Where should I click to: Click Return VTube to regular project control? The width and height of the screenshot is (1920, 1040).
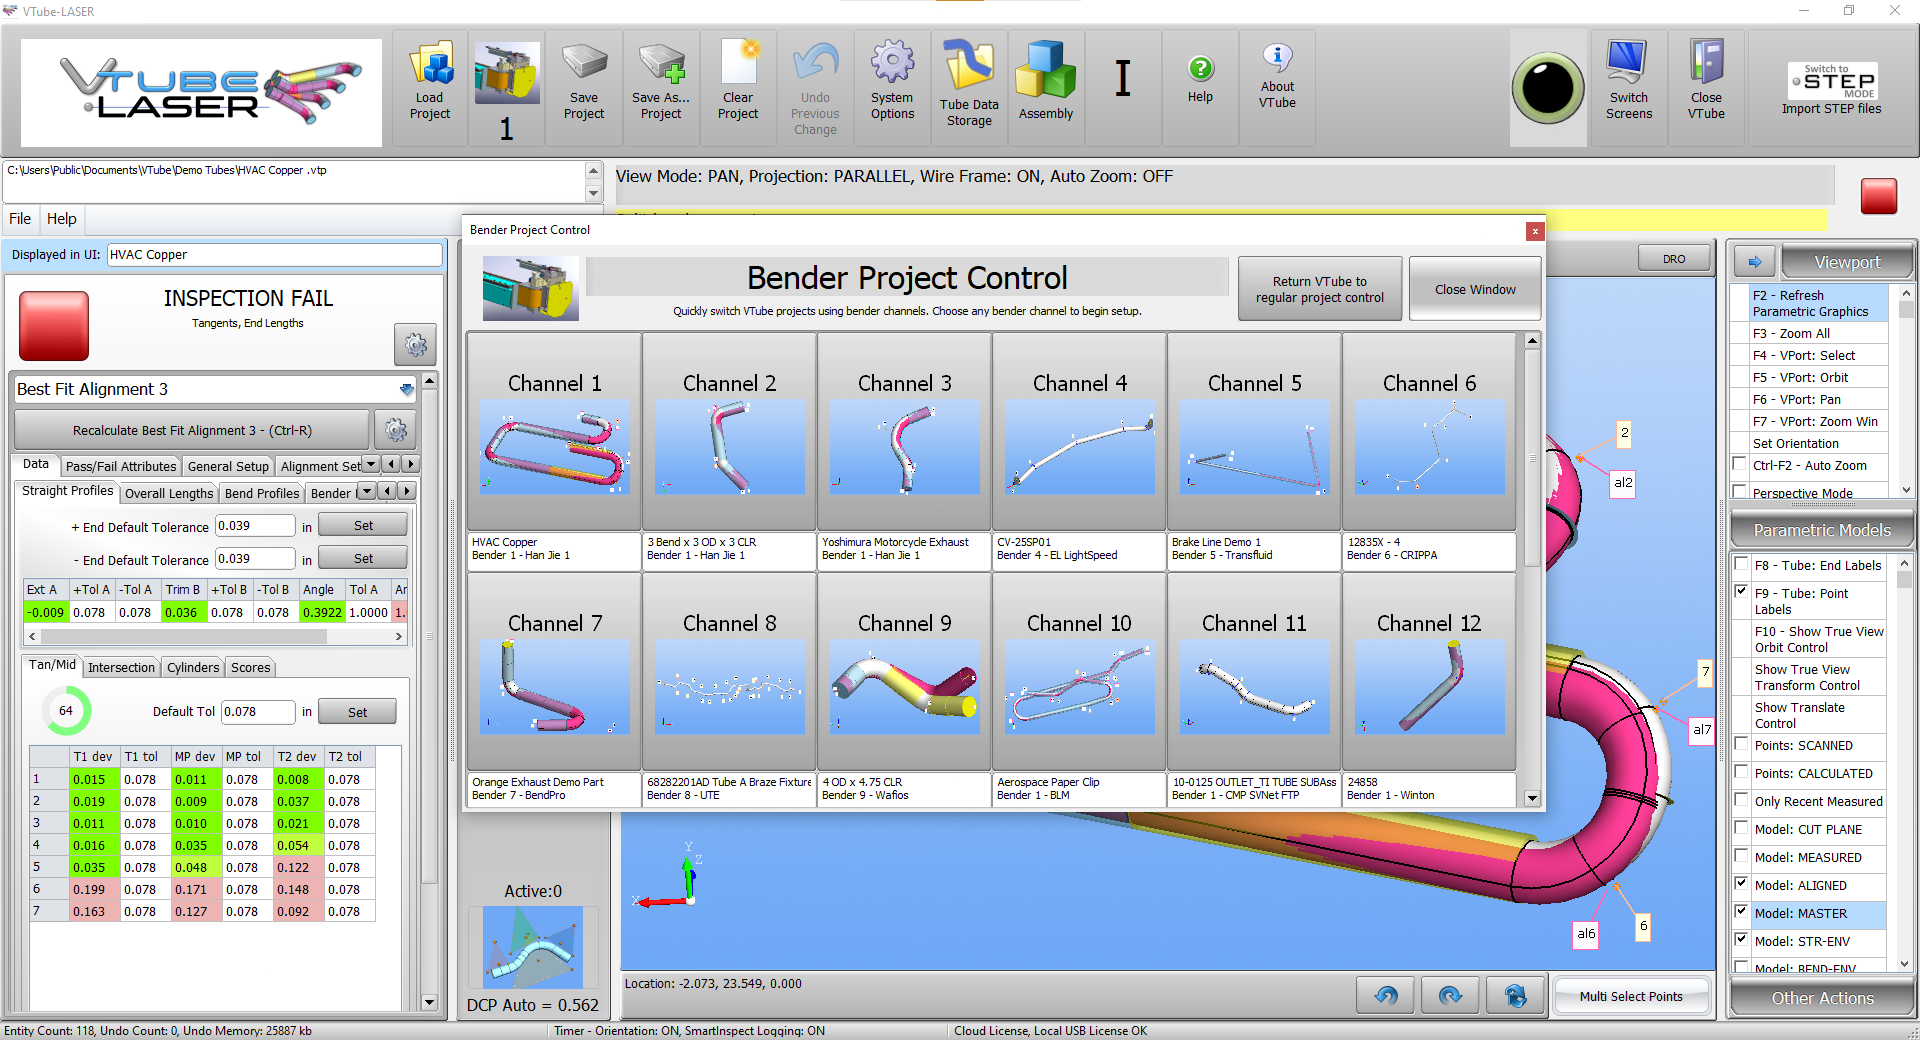[1320, 289]
